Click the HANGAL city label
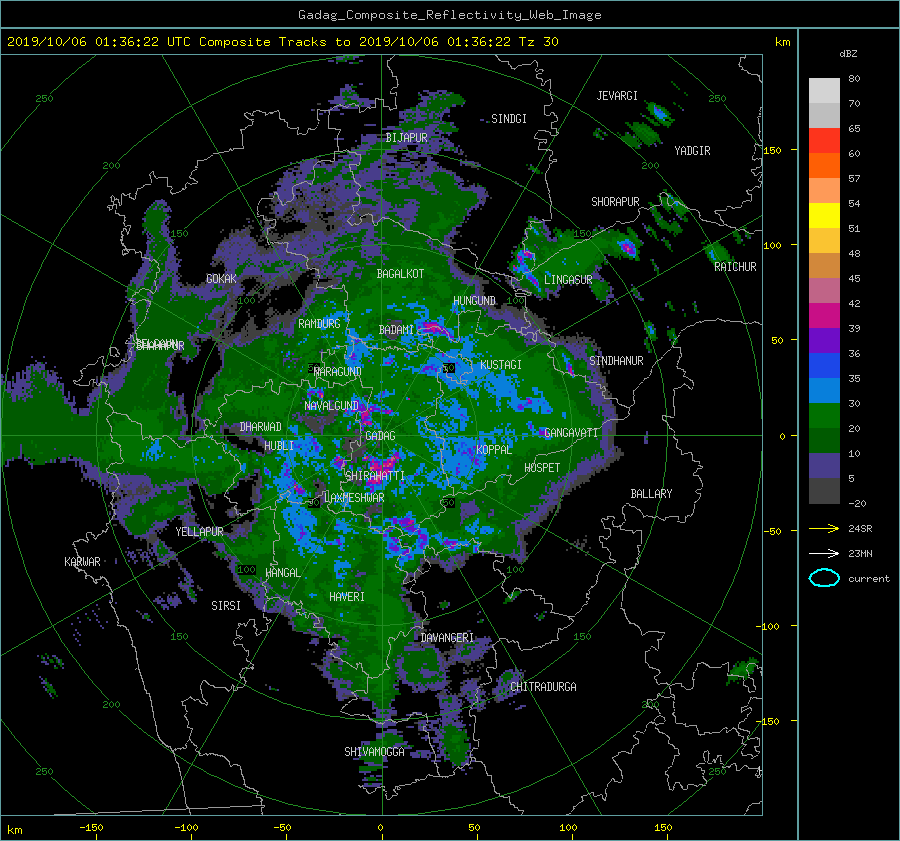 click(x=283, y=573)
